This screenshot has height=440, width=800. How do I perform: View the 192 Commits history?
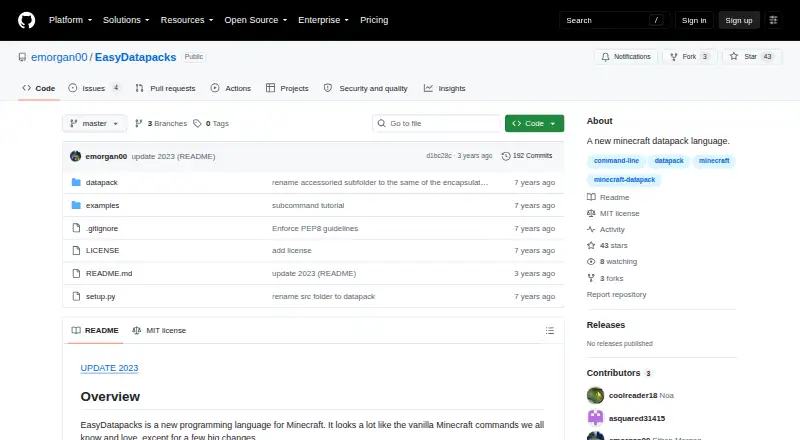tap(527, 156)
